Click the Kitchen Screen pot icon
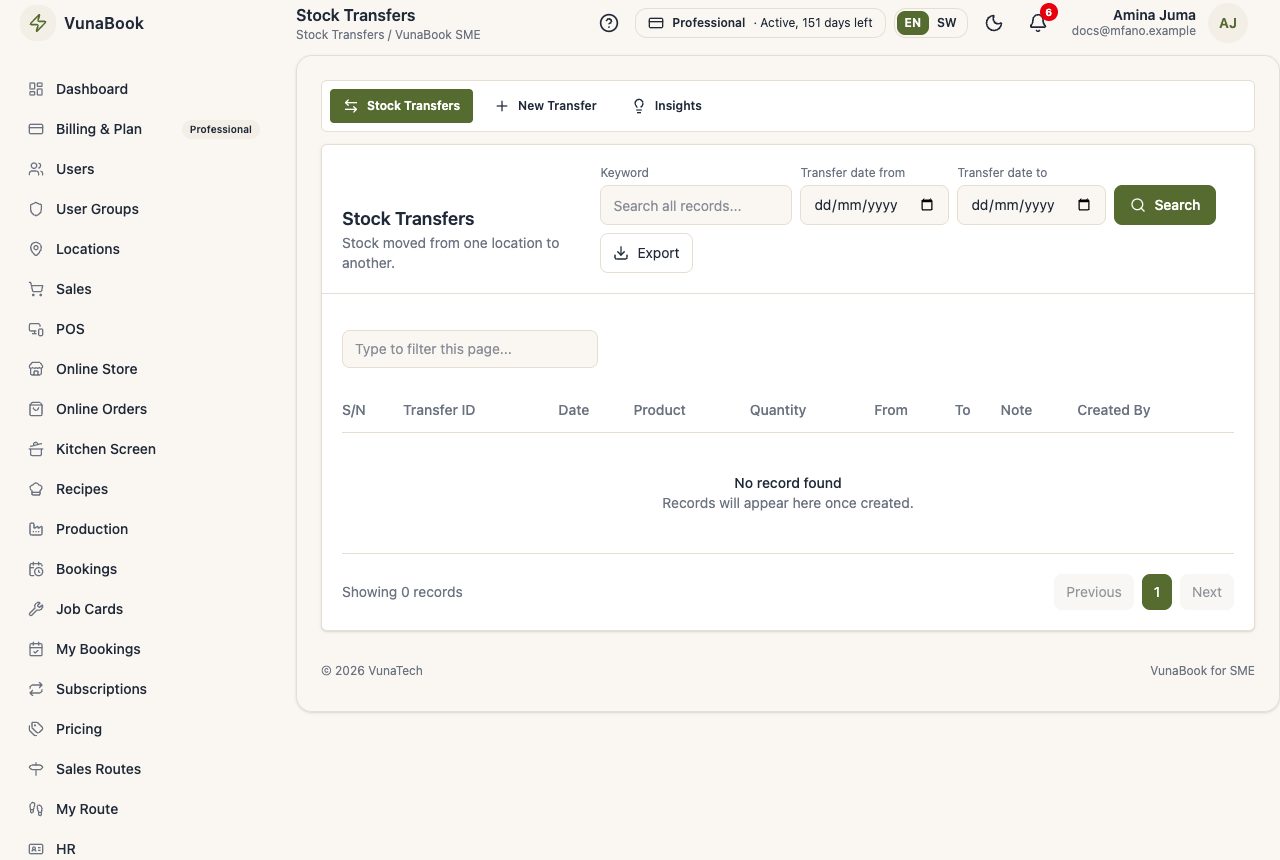Viewport: 1280px width, 860px height. coord(36,449)
